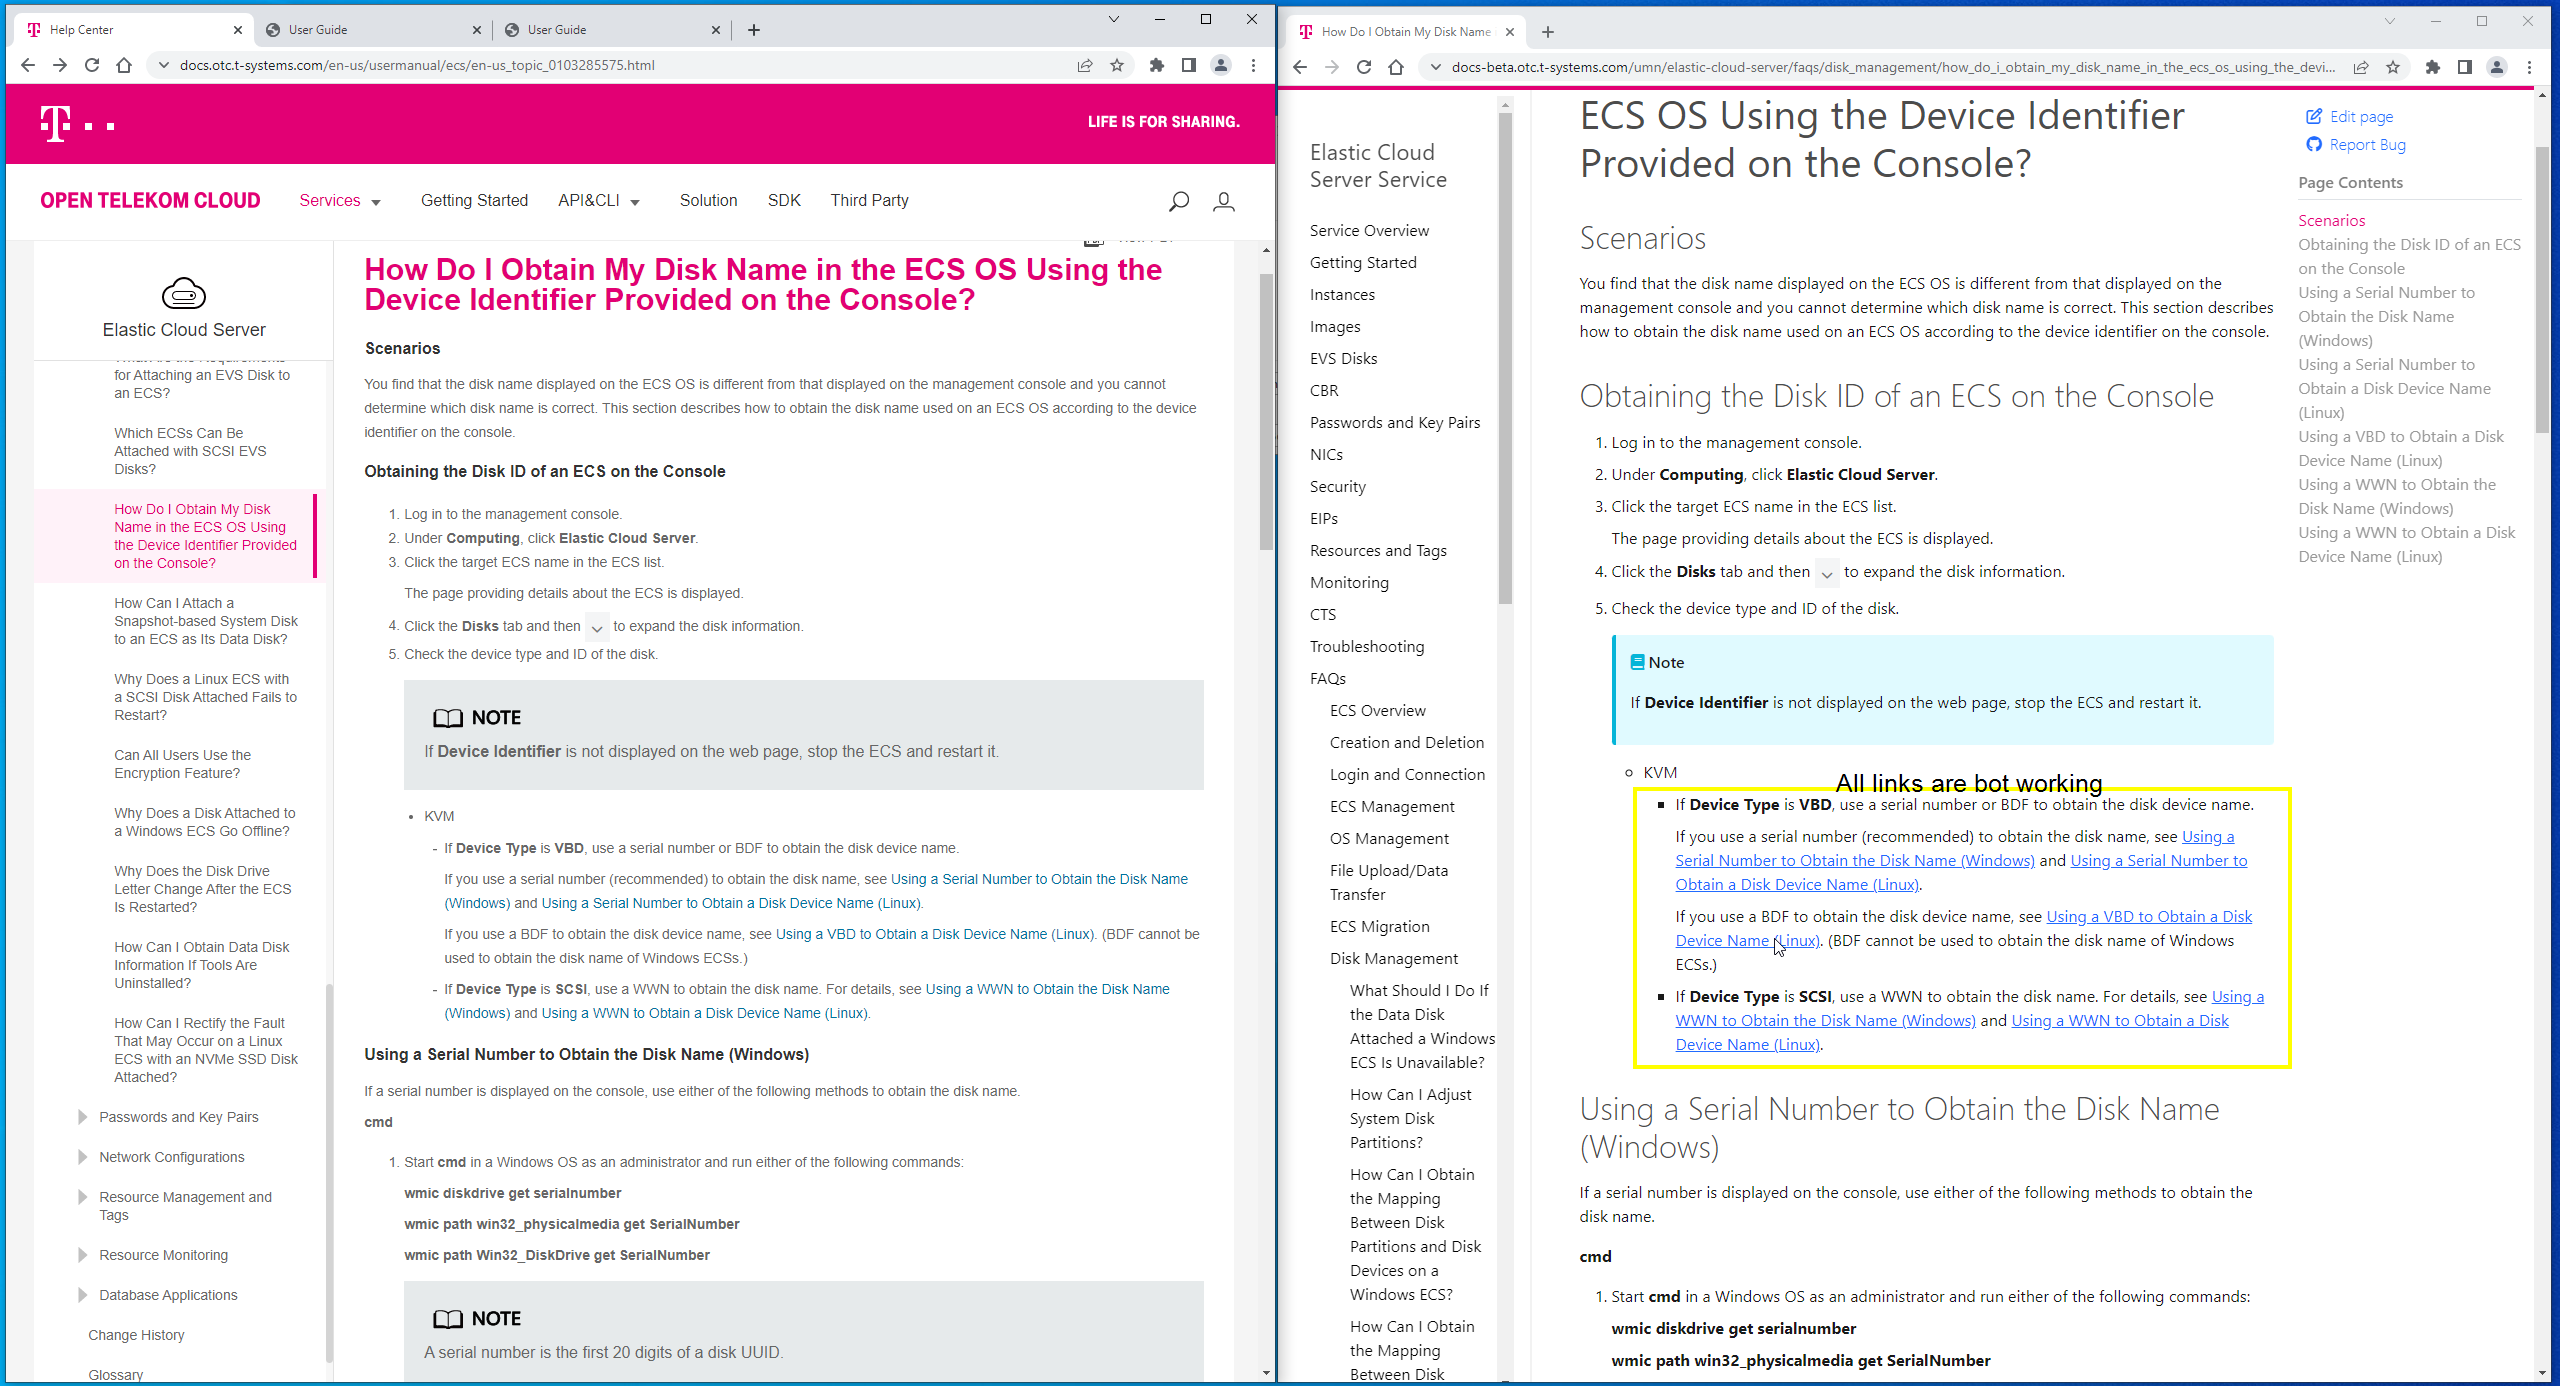
Task: Open the browser extensions puzzle icon
Action: [x=1156, y=65]
